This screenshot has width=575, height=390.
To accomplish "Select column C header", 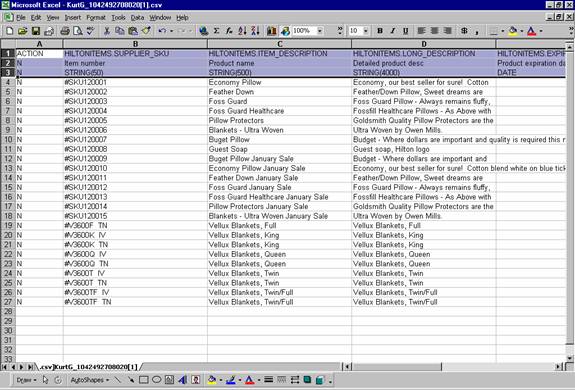I will pyautogui.click(x=279, y=44).
